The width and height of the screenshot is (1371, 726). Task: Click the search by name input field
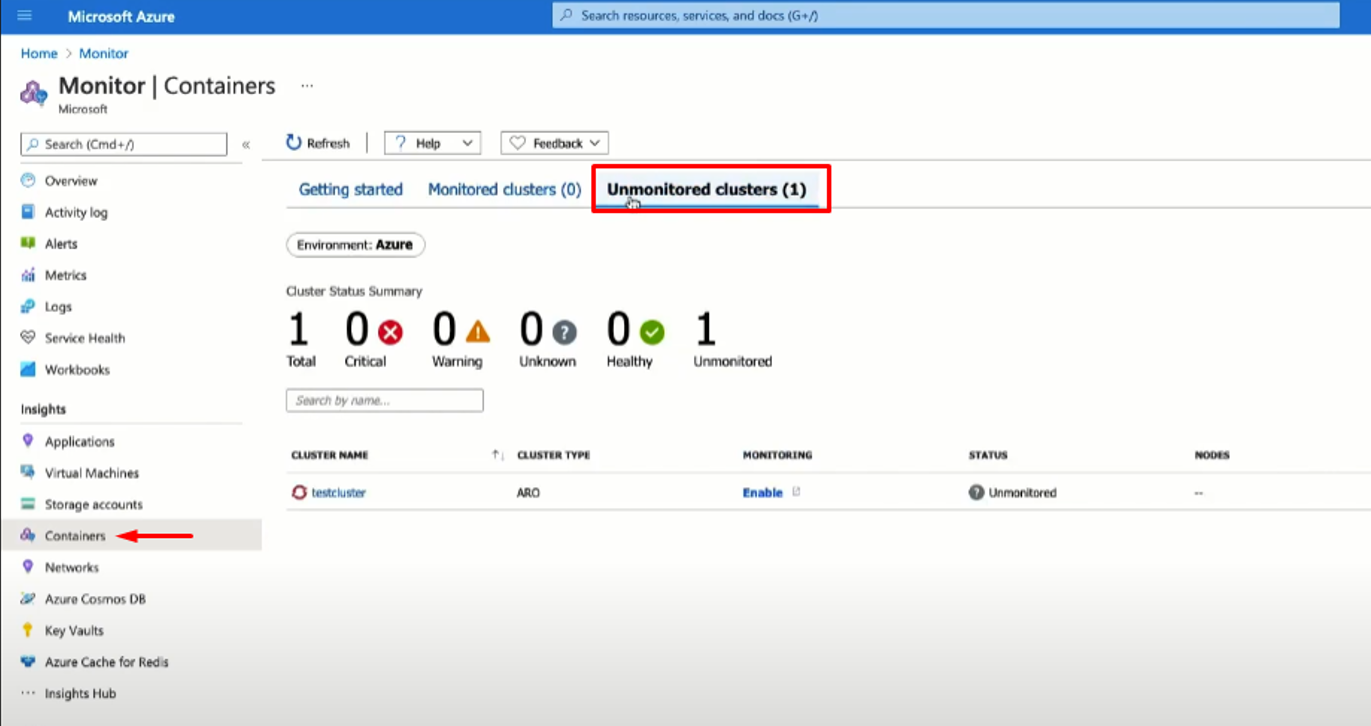coord(384,400)
